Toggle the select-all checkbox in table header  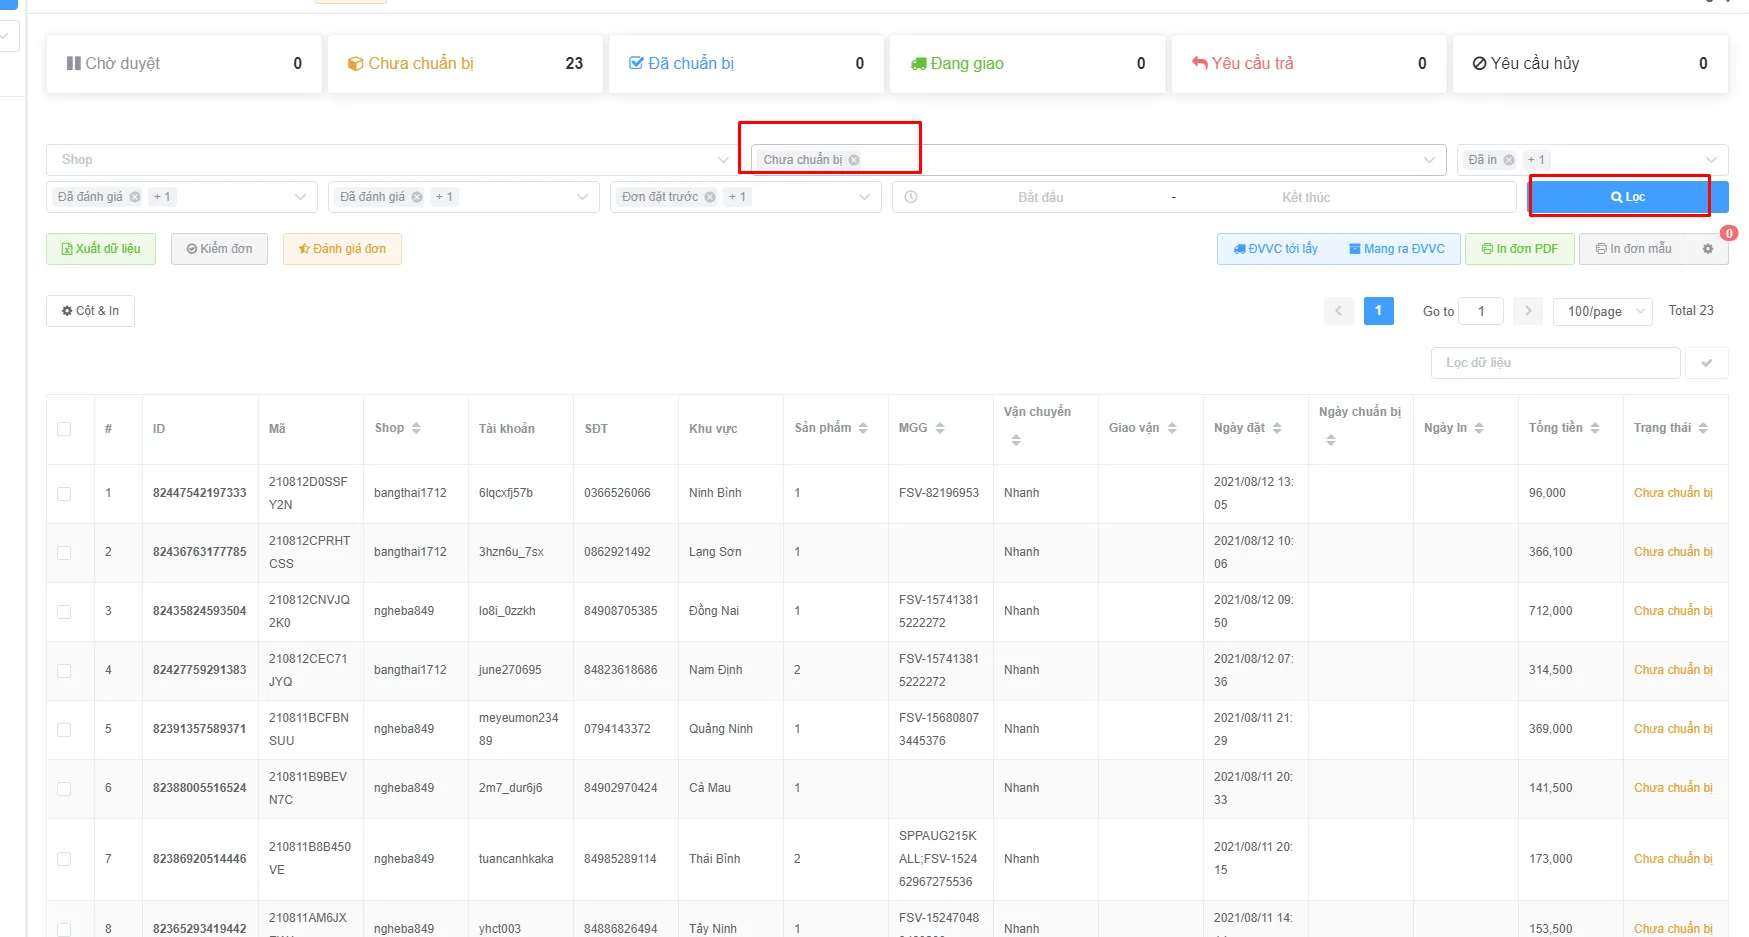64,429
